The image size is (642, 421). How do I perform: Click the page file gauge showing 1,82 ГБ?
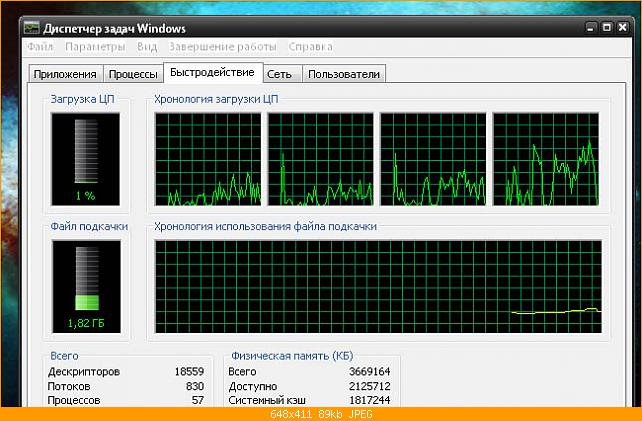pos(86,286)
